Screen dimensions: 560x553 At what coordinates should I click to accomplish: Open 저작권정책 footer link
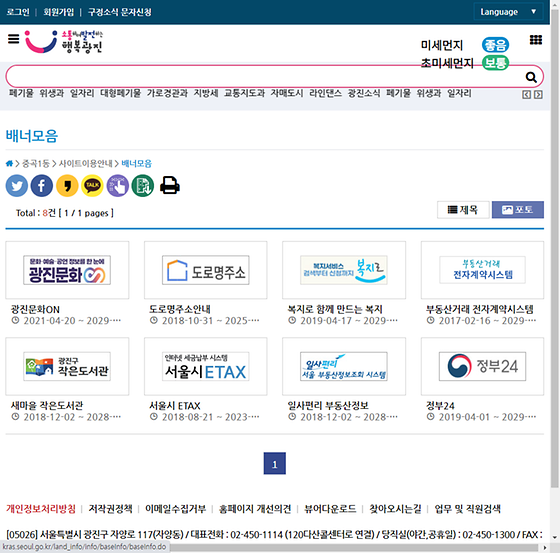(x=110, y=509)
